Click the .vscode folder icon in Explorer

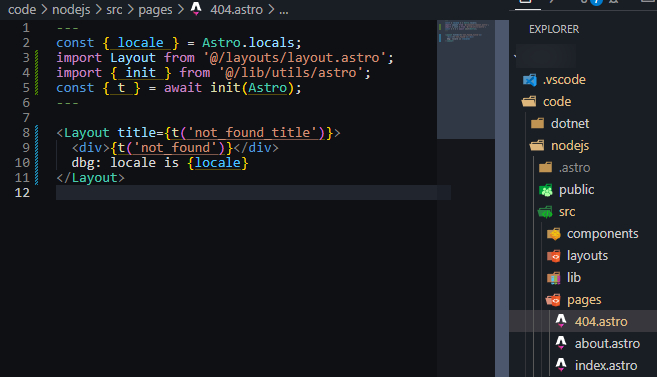(530, 80)
